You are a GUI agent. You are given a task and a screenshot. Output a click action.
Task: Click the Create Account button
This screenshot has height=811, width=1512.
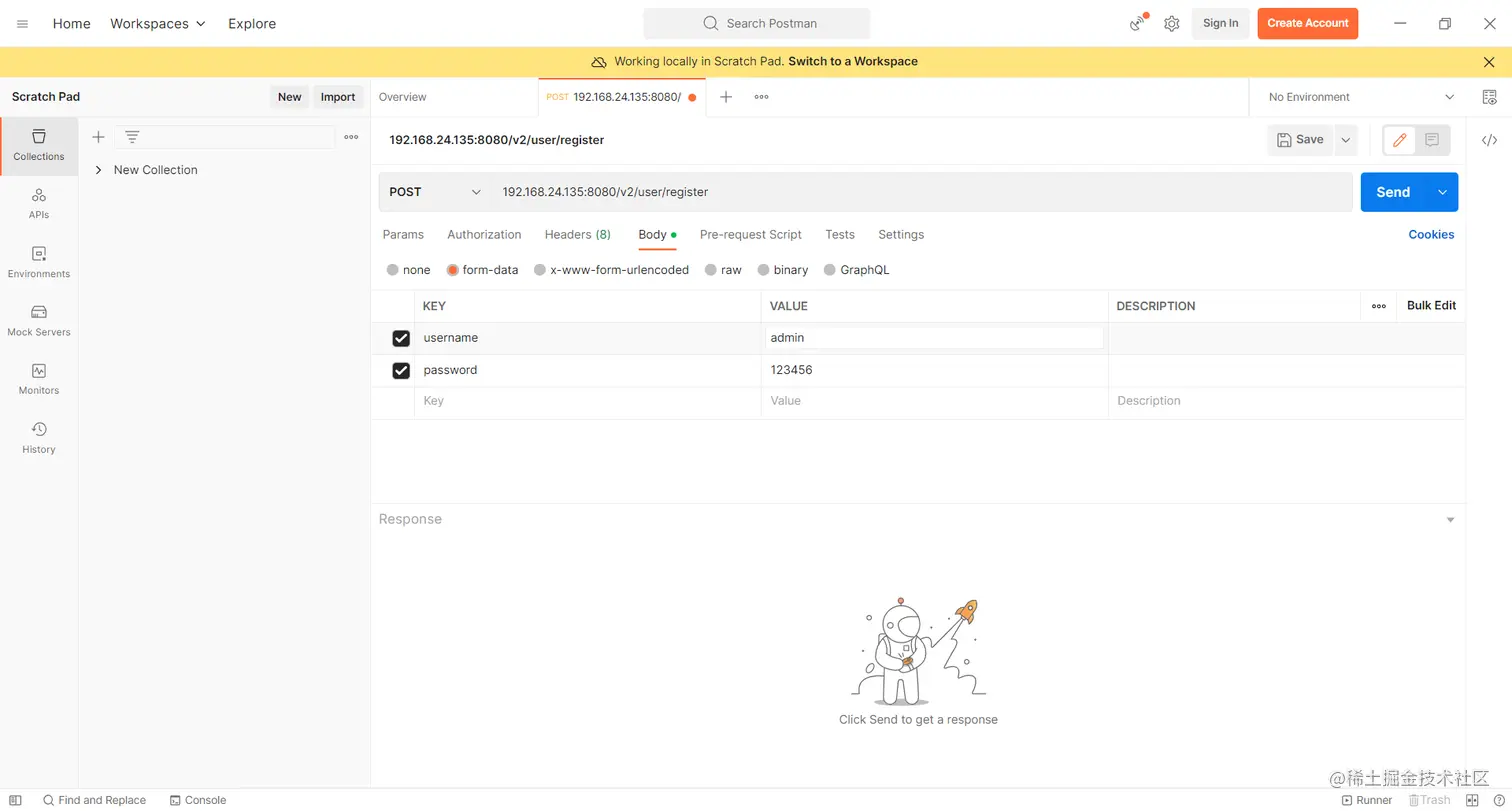pyautogui.click(x=1308, y=23)
